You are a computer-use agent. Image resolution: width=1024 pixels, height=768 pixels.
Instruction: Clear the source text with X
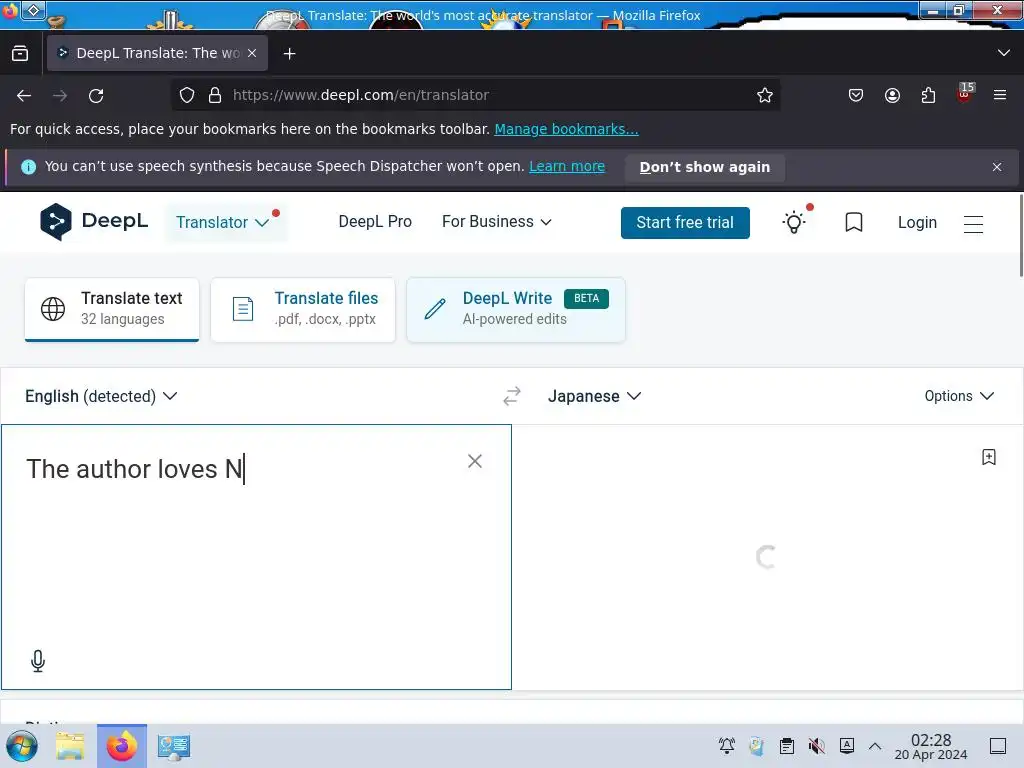(475, 461)
